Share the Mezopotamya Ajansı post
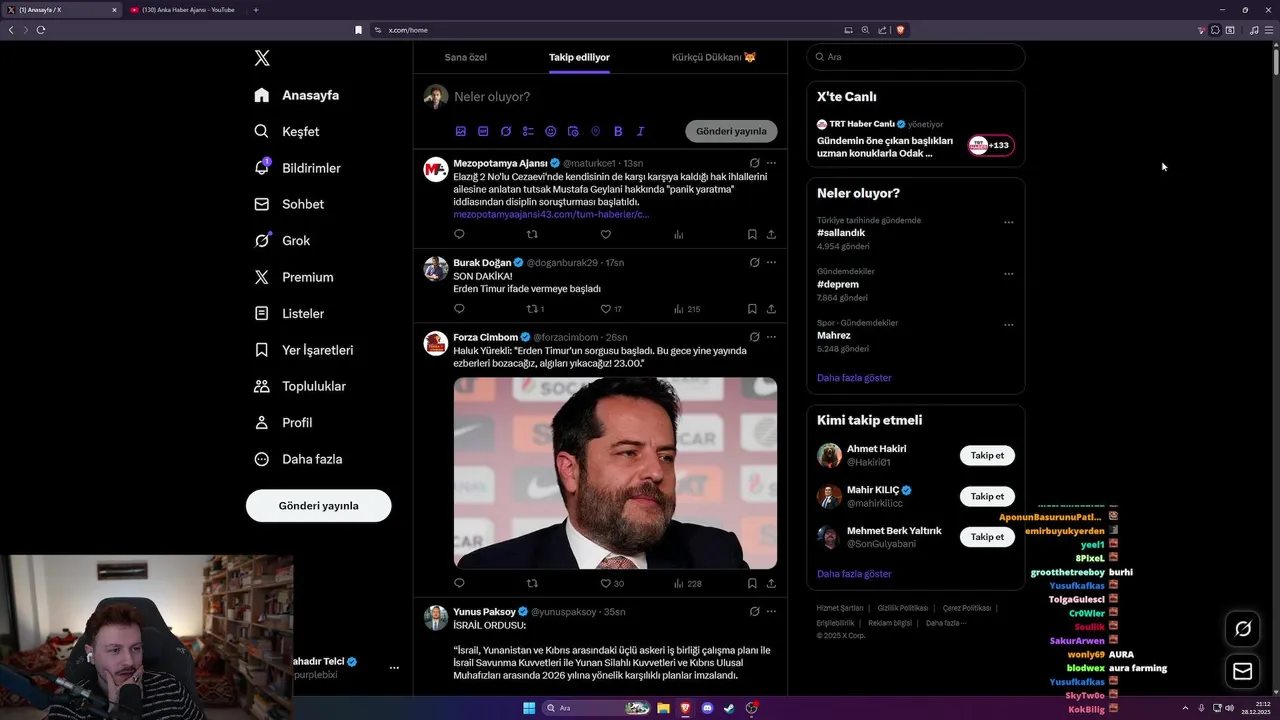 click(771, 234)
